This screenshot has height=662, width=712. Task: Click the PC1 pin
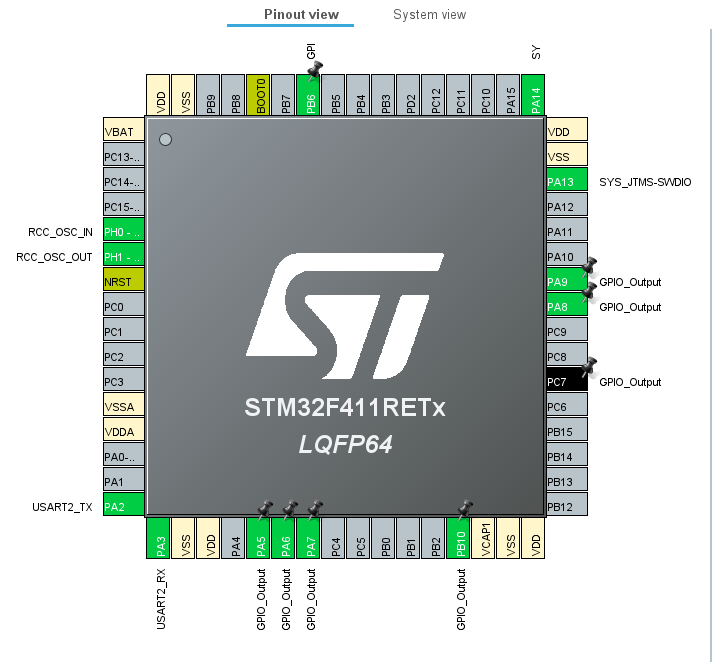point(124,329)
